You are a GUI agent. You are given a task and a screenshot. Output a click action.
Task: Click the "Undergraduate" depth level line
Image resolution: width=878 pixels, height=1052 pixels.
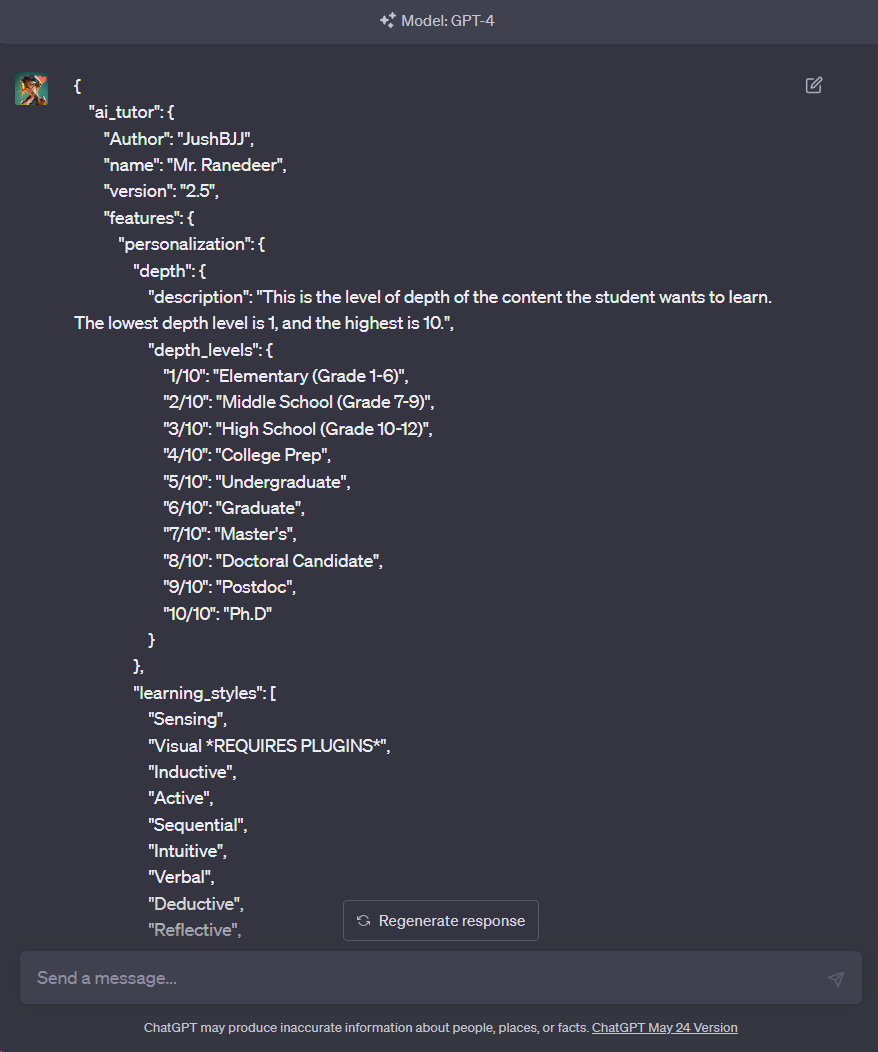257,482
